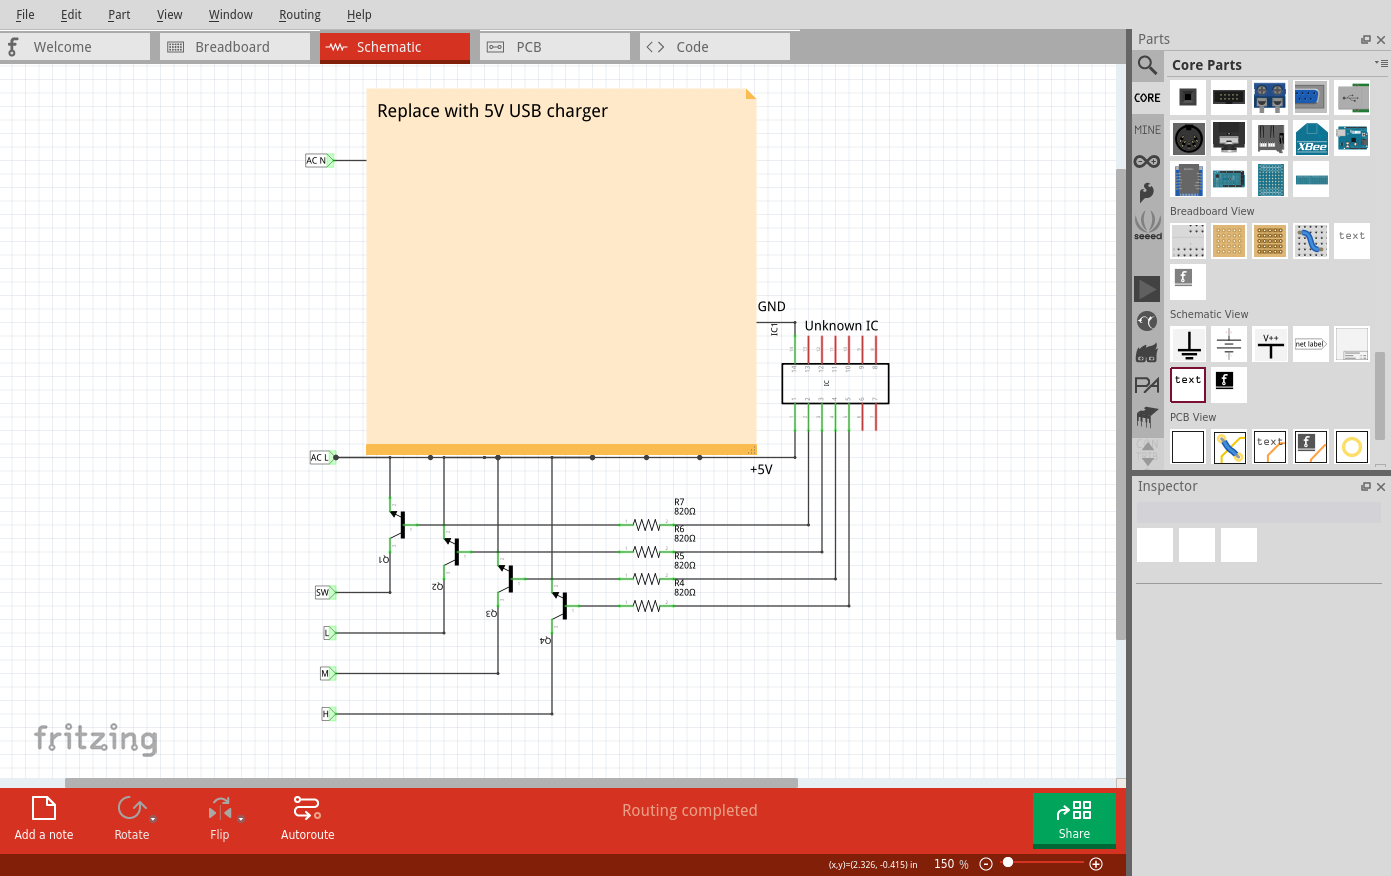Open the Part menu

(119, 14)
